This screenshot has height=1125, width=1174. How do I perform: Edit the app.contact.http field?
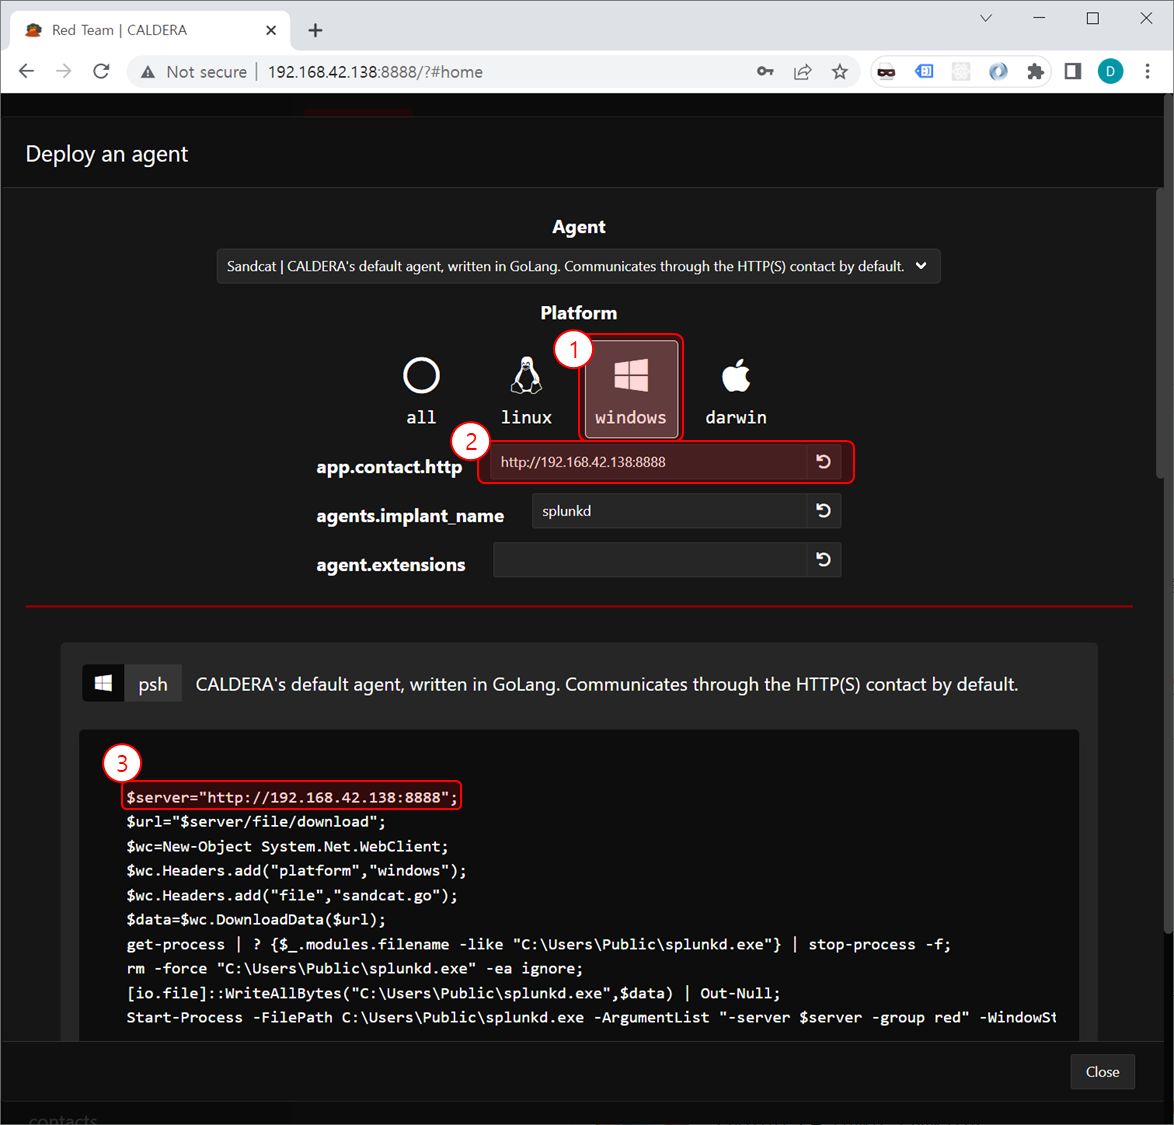[x=648, y=462]
